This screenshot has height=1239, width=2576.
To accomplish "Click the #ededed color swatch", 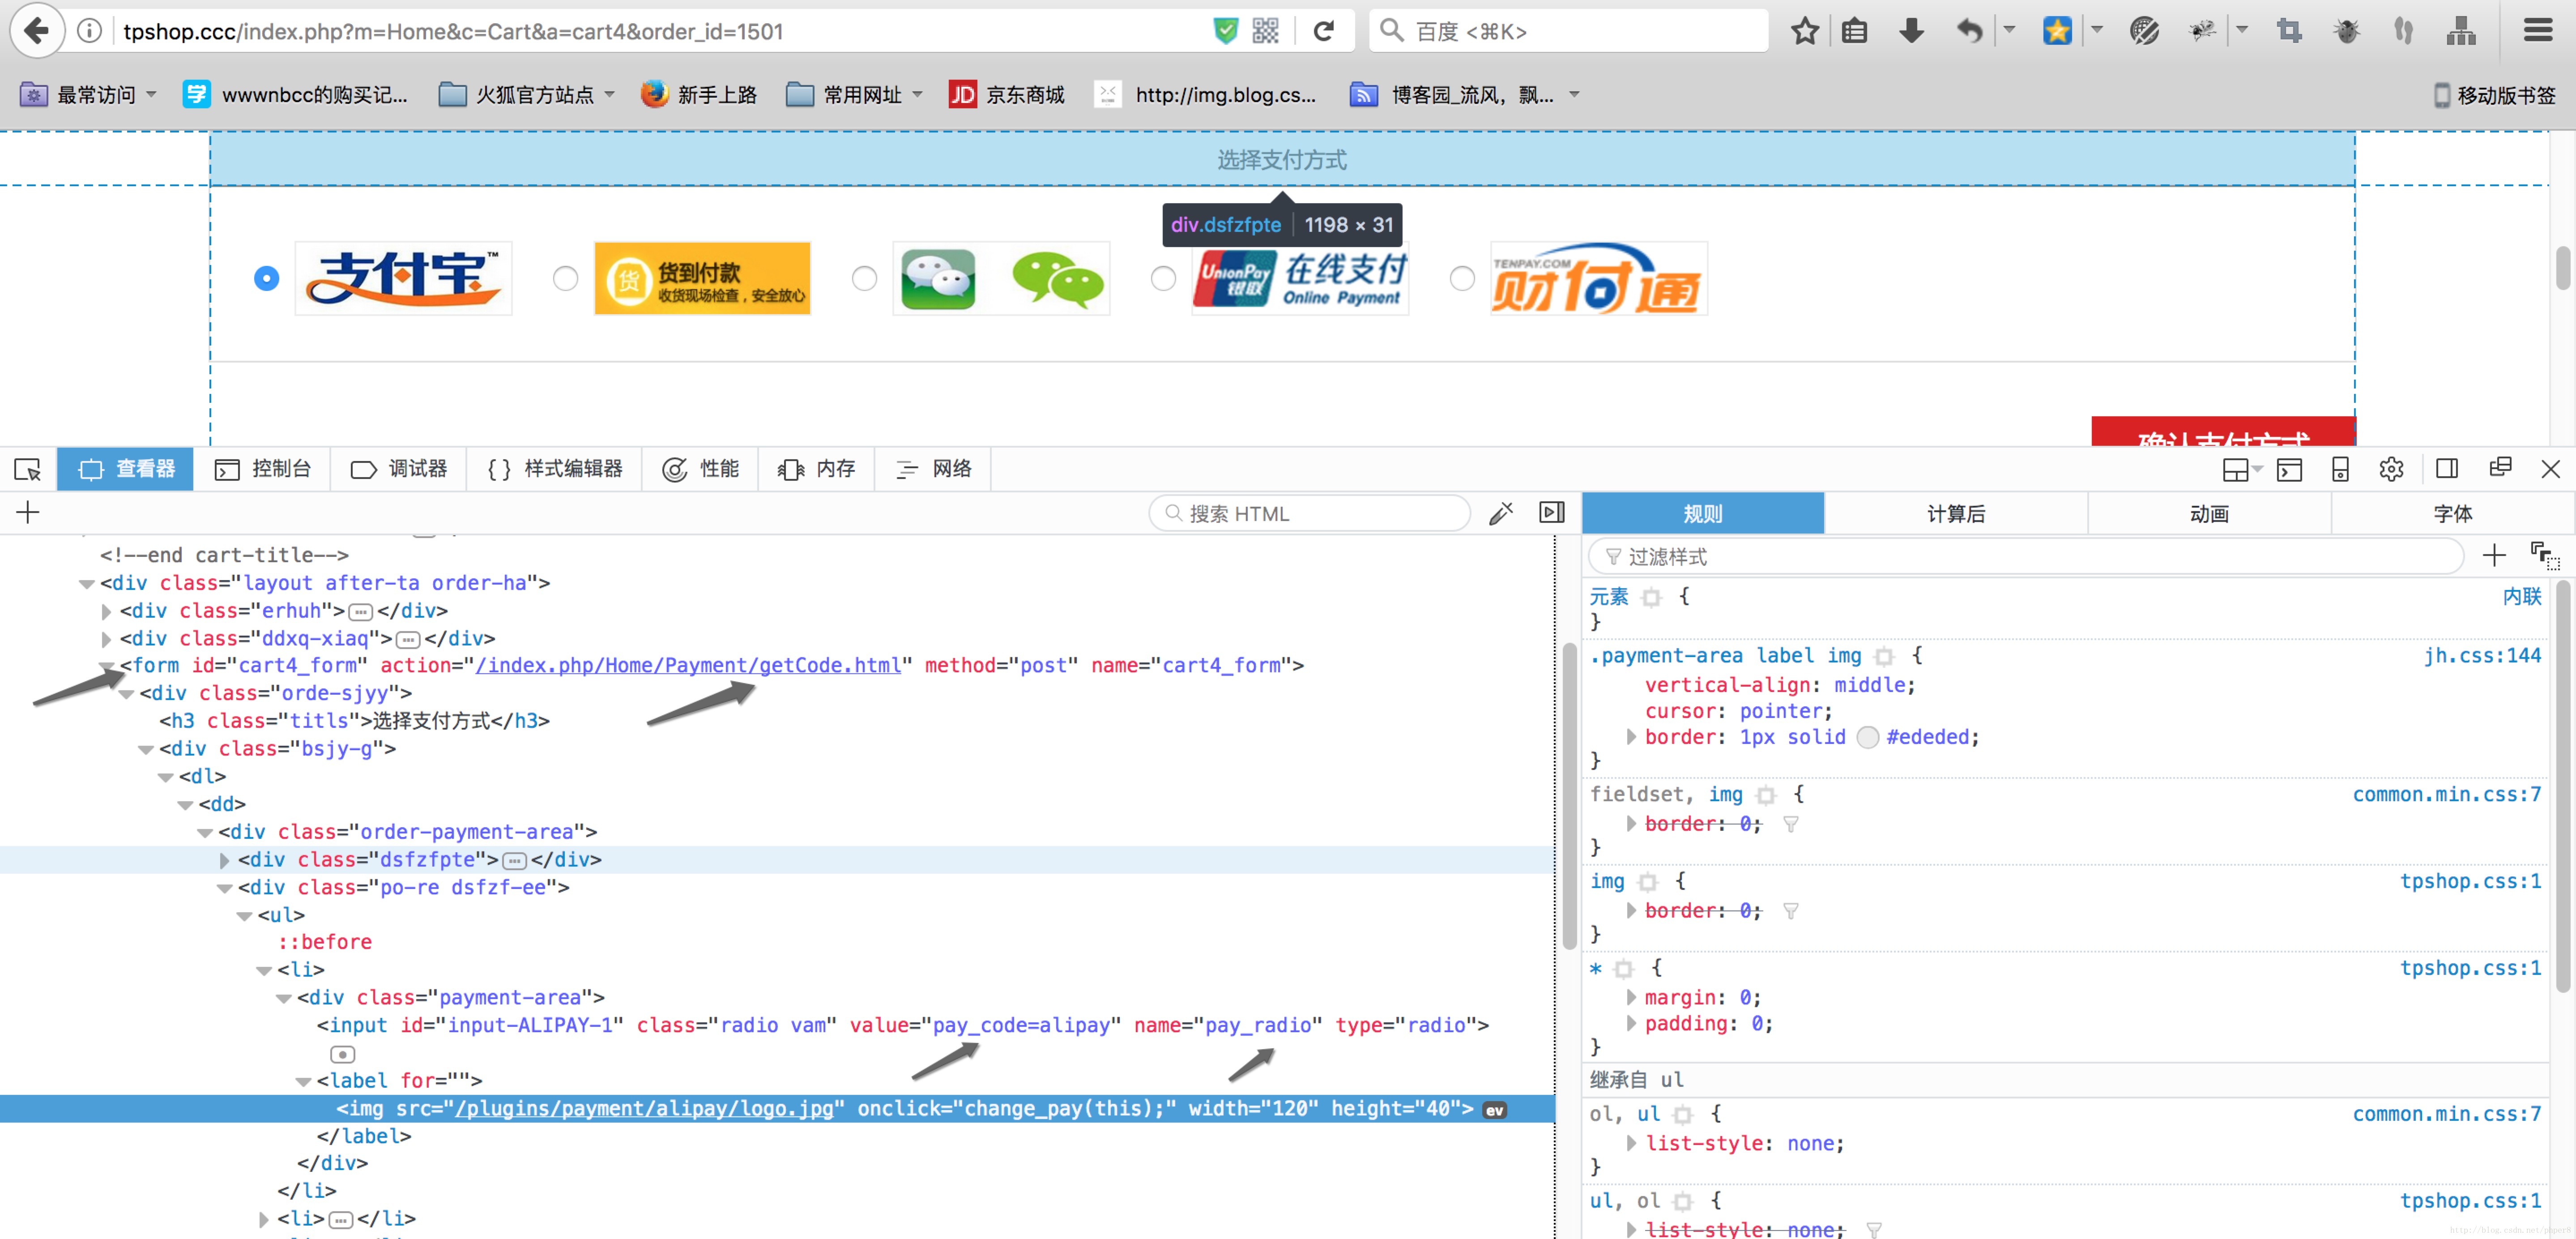I will [x=1867, y=737].
